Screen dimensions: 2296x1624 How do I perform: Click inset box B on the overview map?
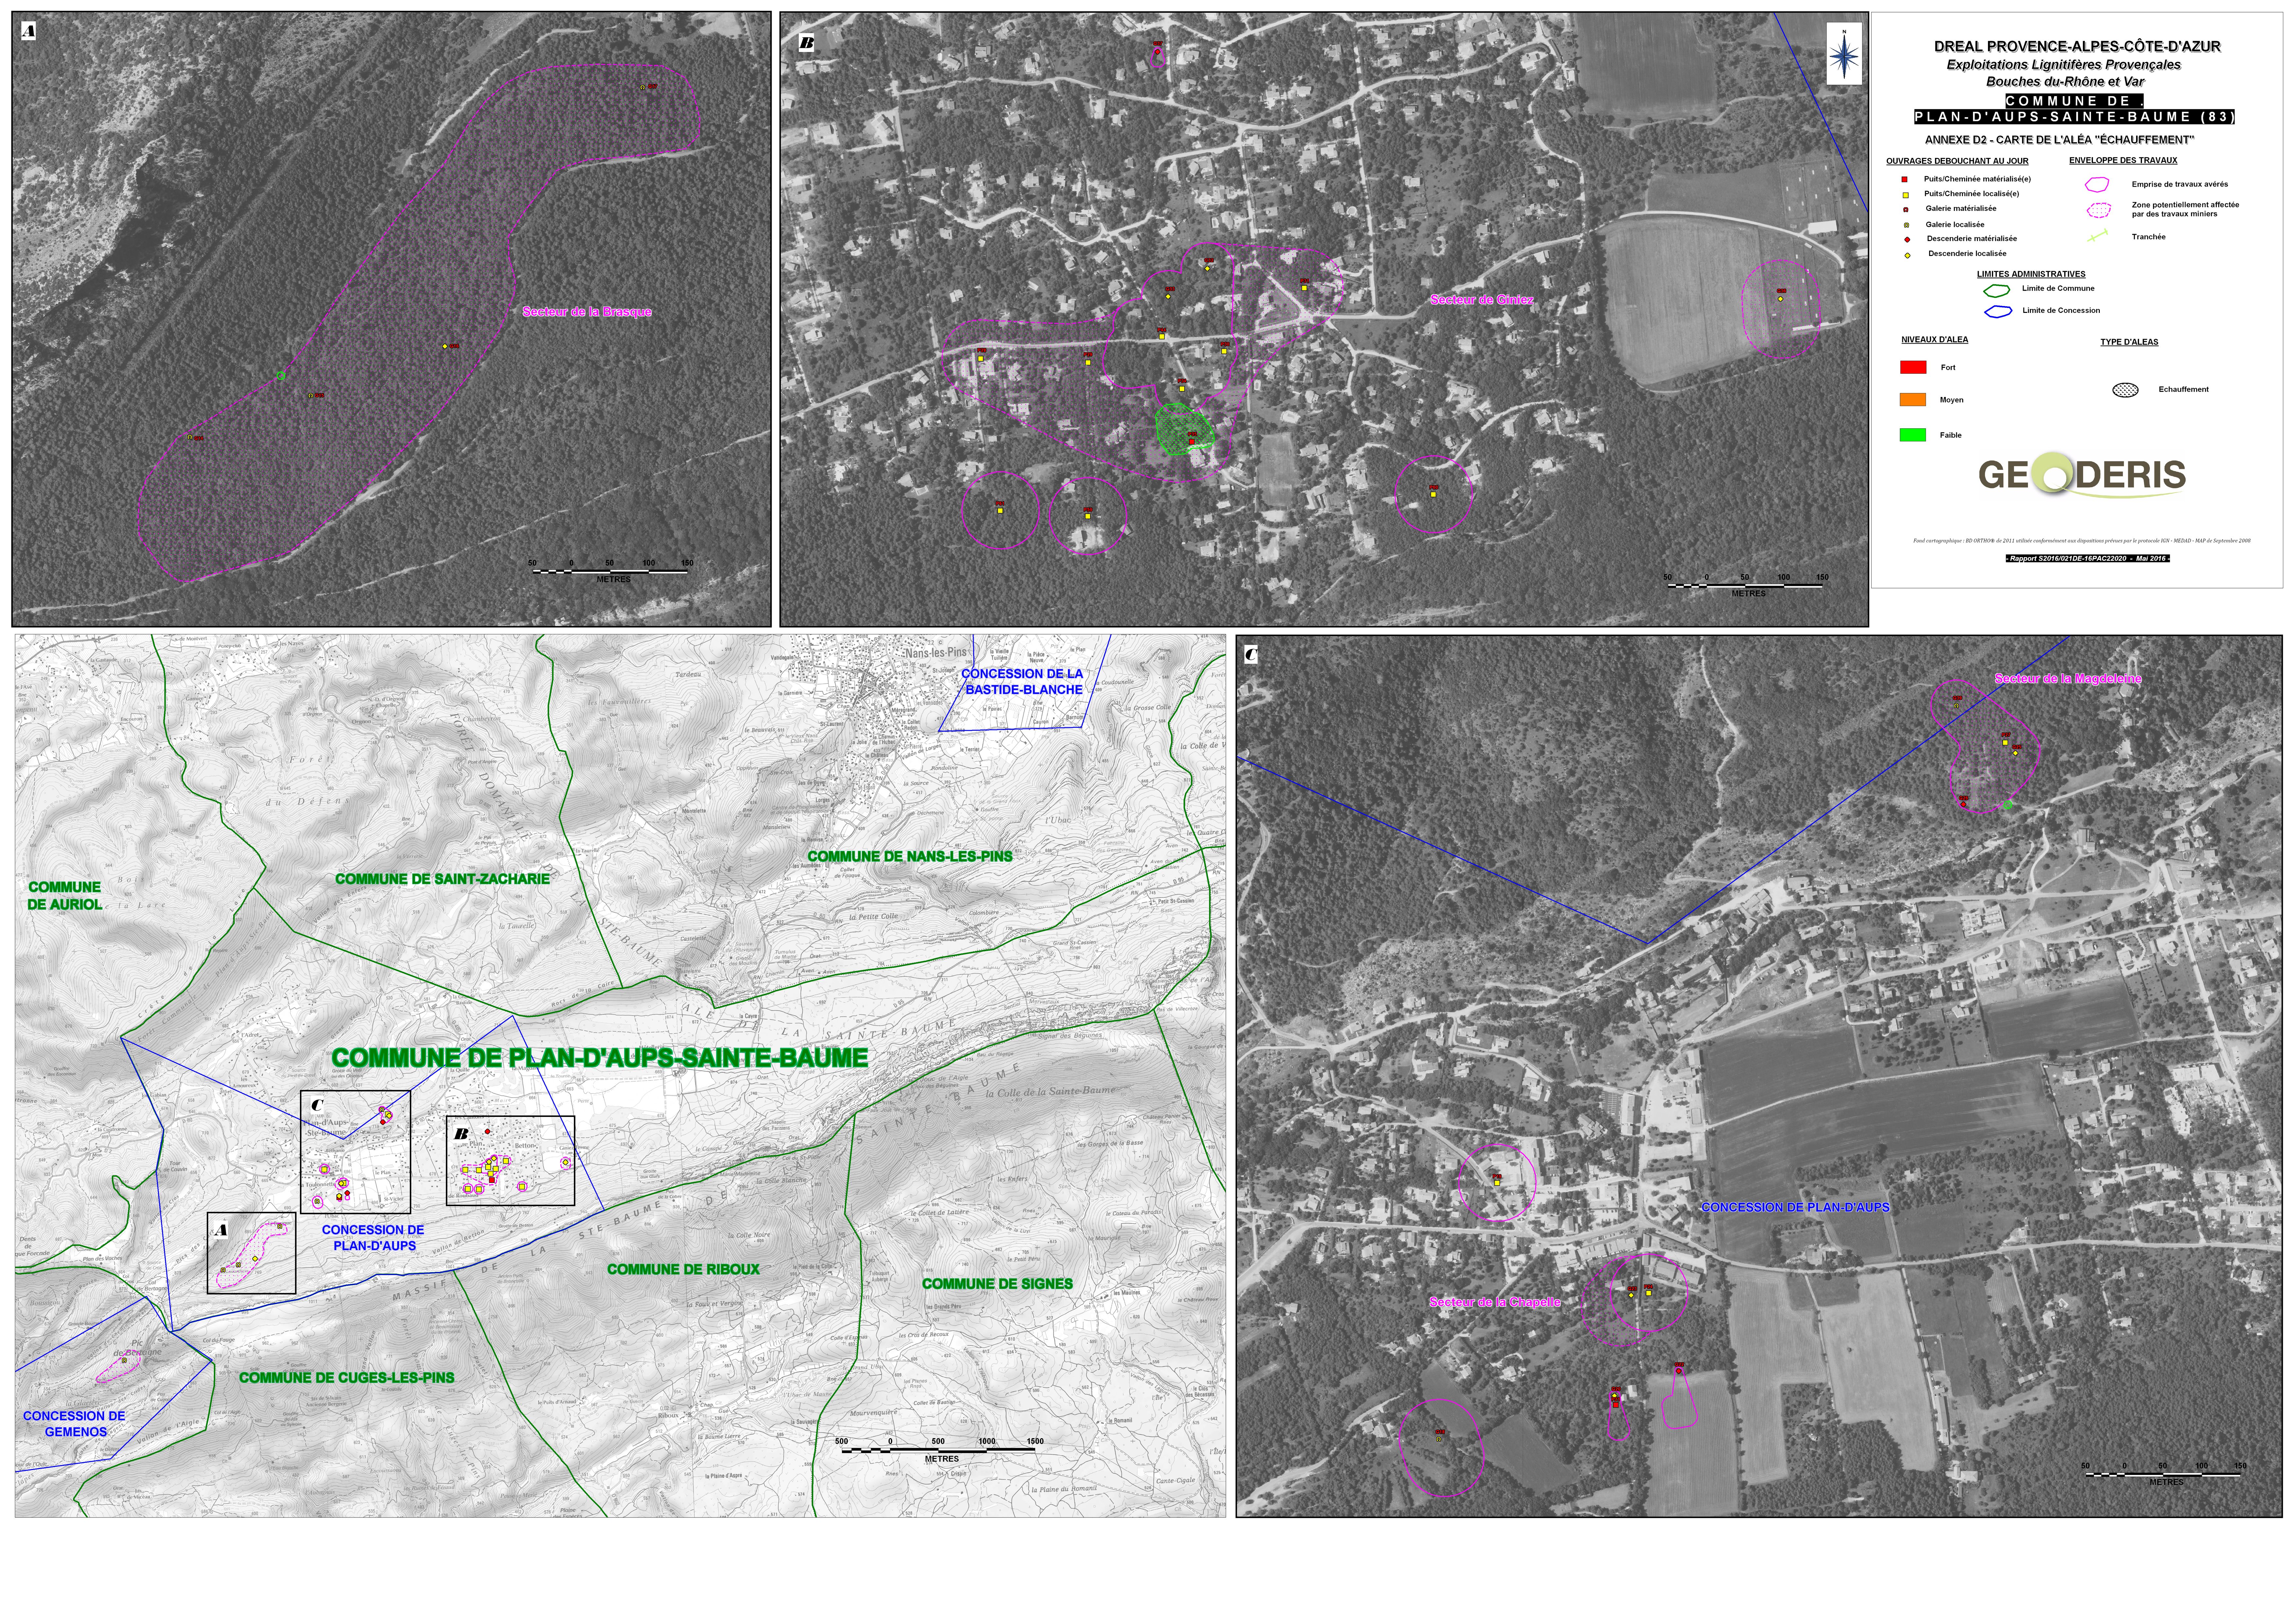(x=510, y=1161)
